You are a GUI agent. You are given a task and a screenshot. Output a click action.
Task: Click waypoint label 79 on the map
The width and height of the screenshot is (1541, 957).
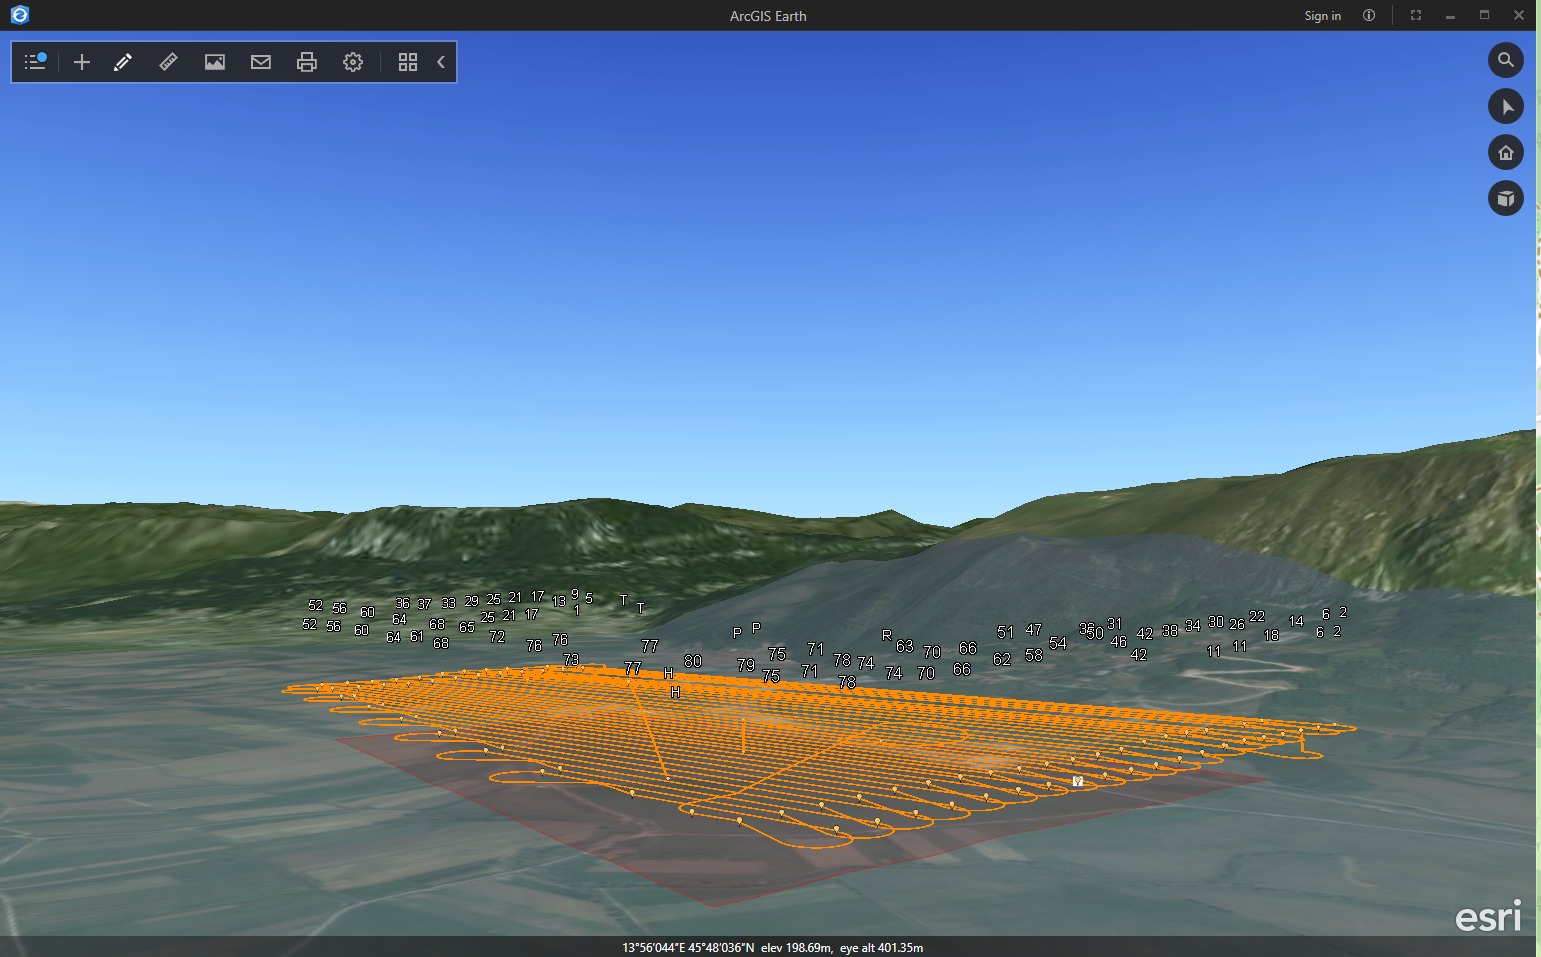pyautogui.click(x=746, y=665)
